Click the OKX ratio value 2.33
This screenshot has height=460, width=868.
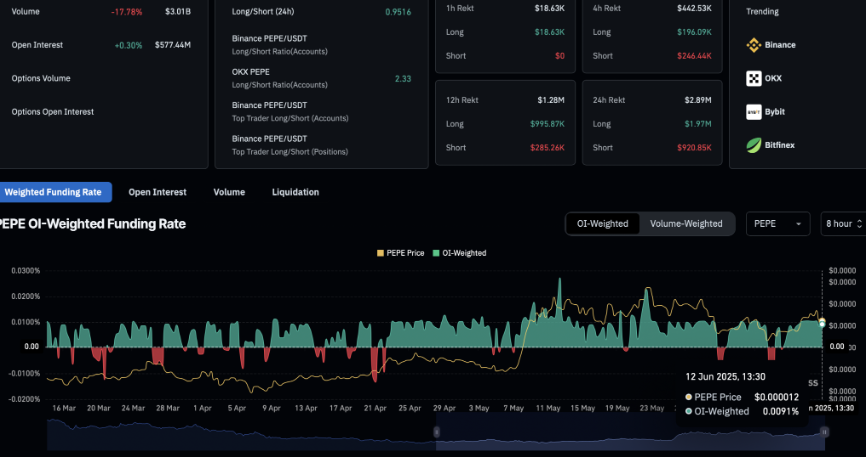pyautogui.click(x=402, y=79)
